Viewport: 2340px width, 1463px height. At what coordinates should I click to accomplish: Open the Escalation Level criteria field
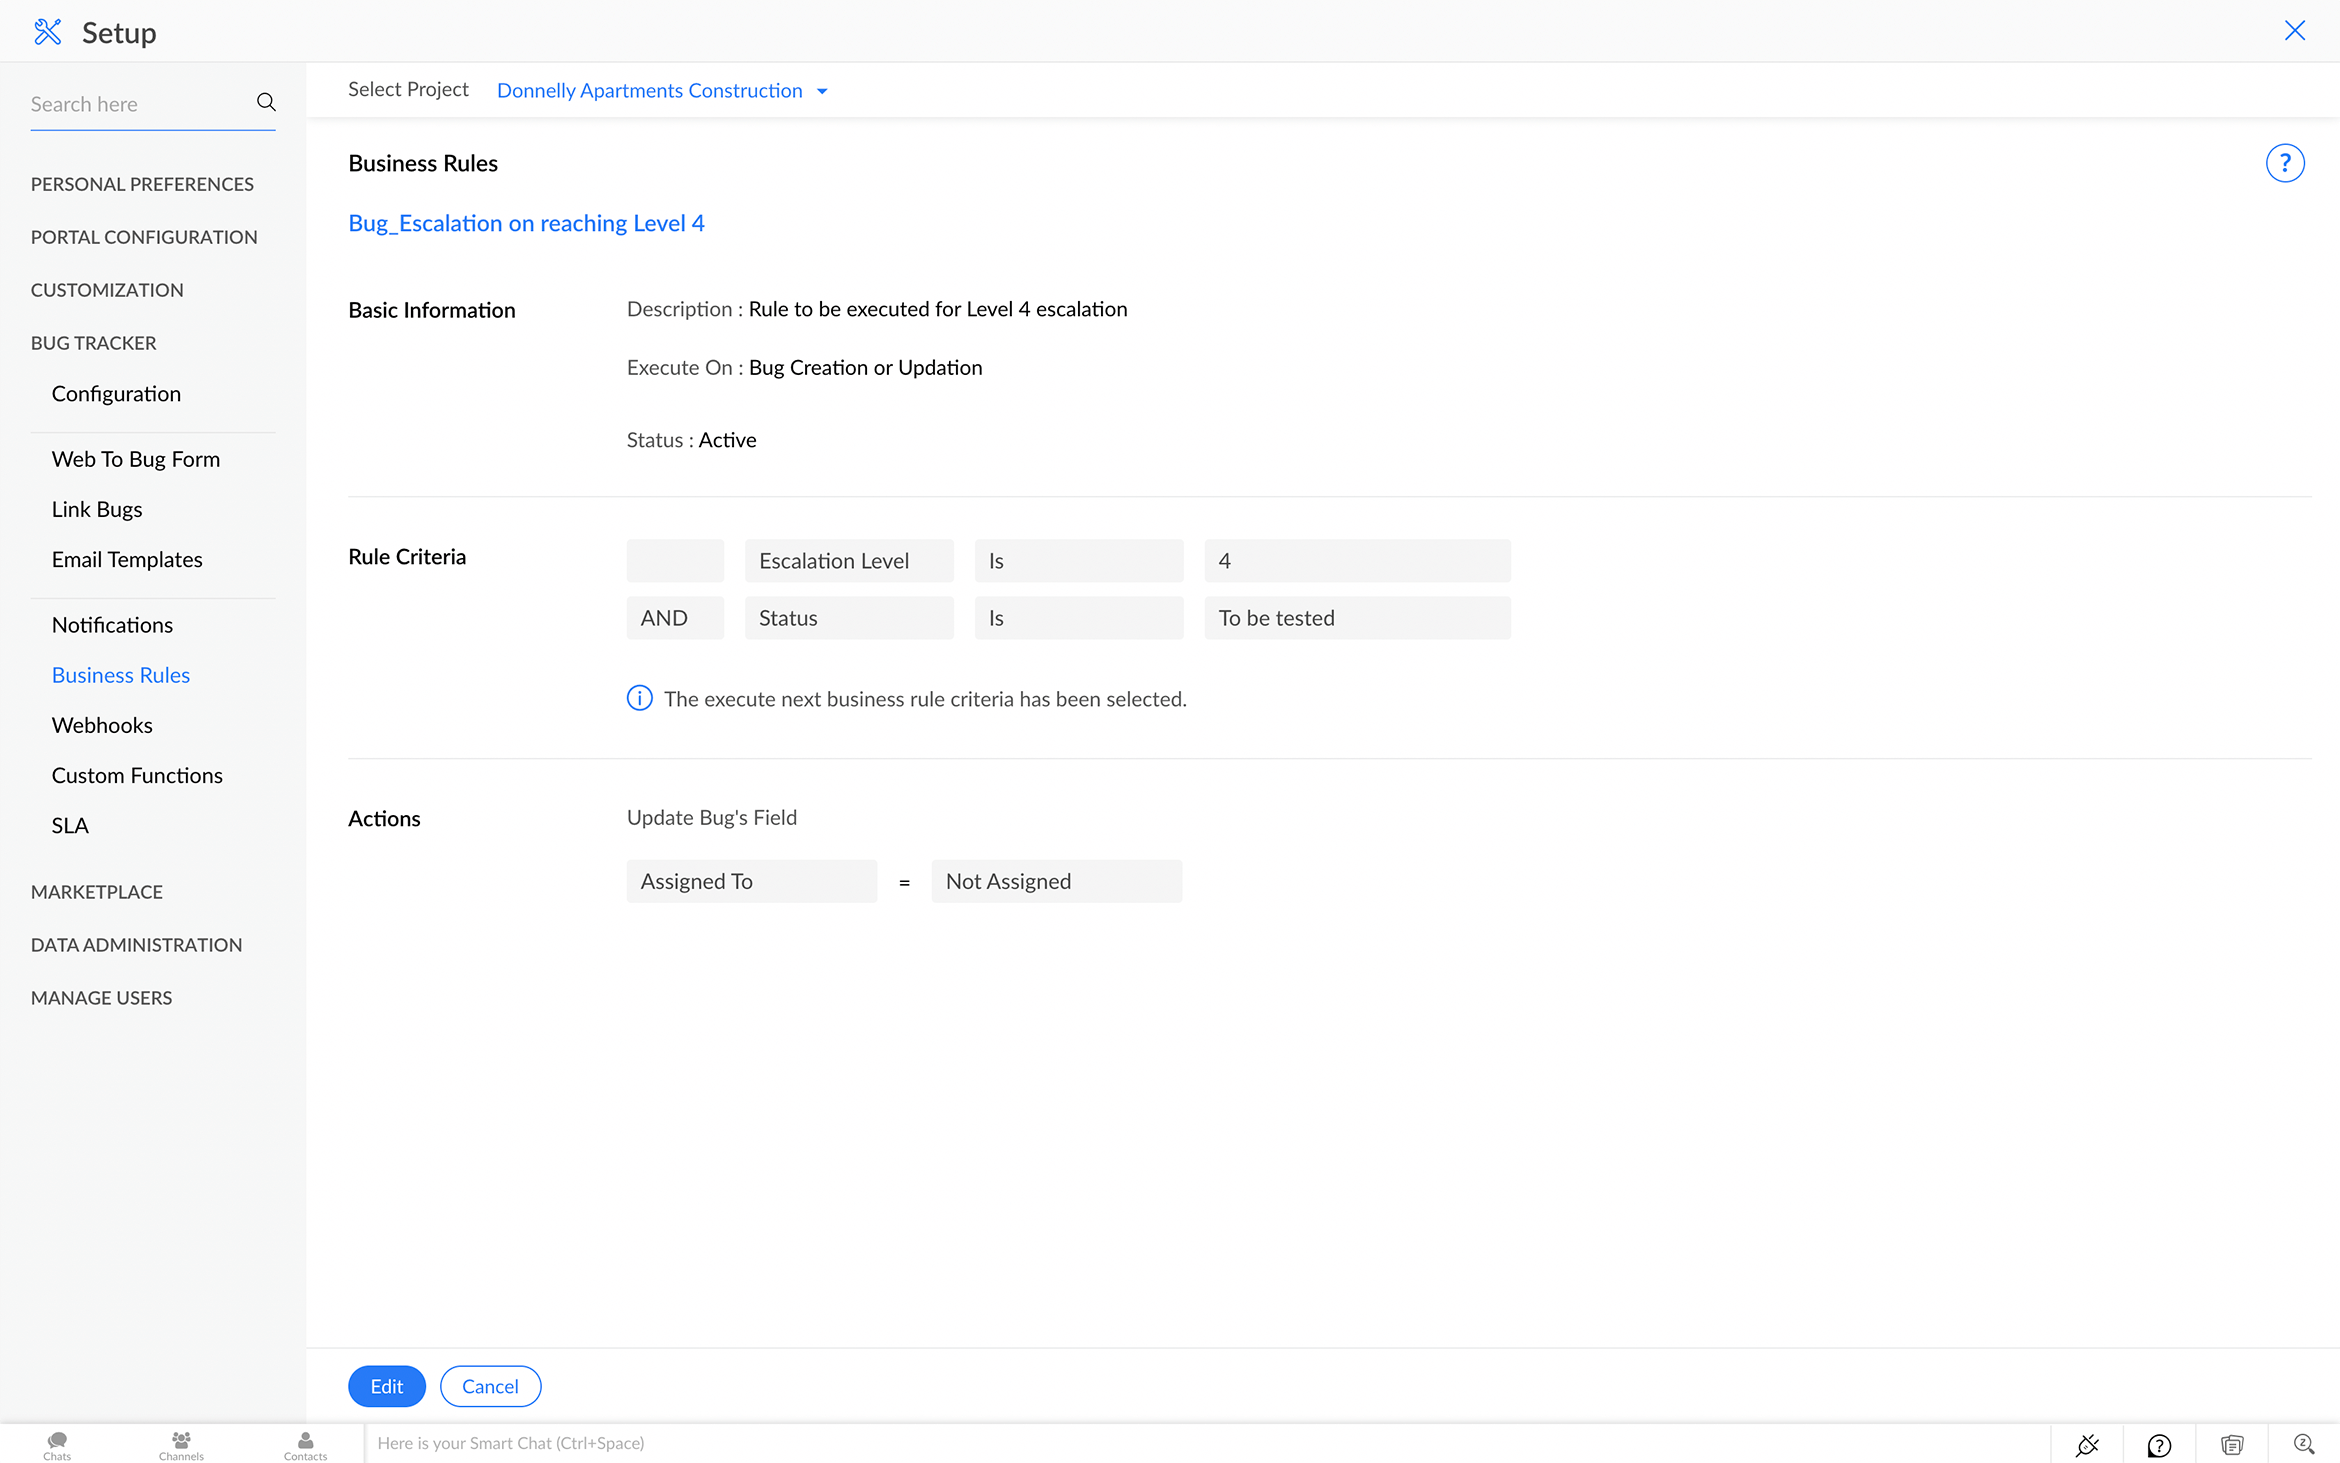click(848, 560)
